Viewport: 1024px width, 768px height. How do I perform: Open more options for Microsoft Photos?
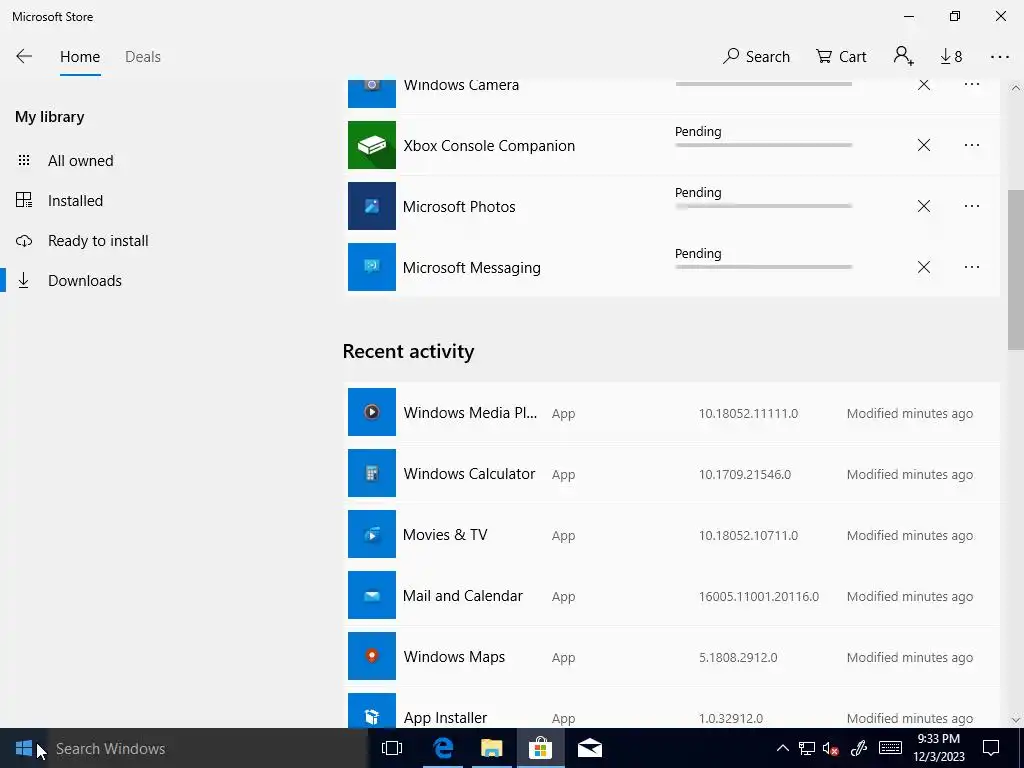click(972, 206)
